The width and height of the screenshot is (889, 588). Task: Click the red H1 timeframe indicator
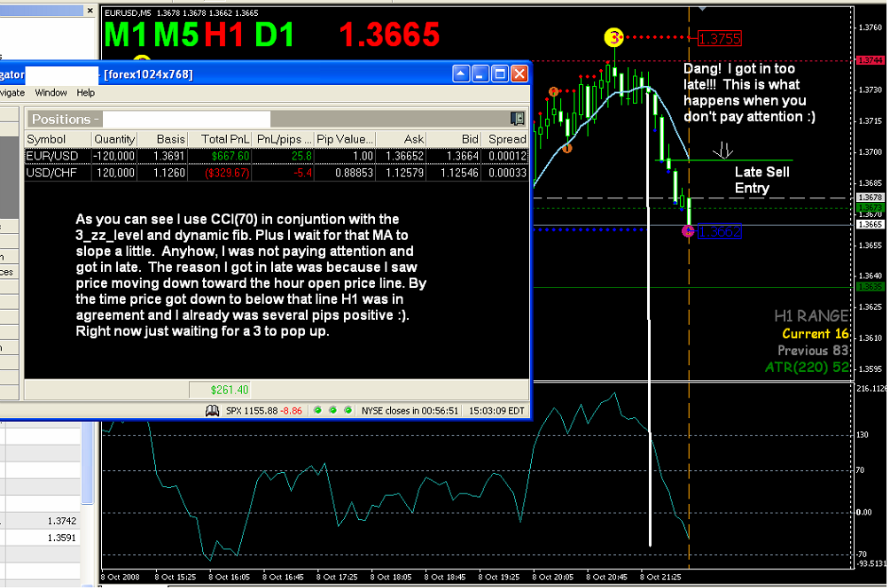pos(224,35)
